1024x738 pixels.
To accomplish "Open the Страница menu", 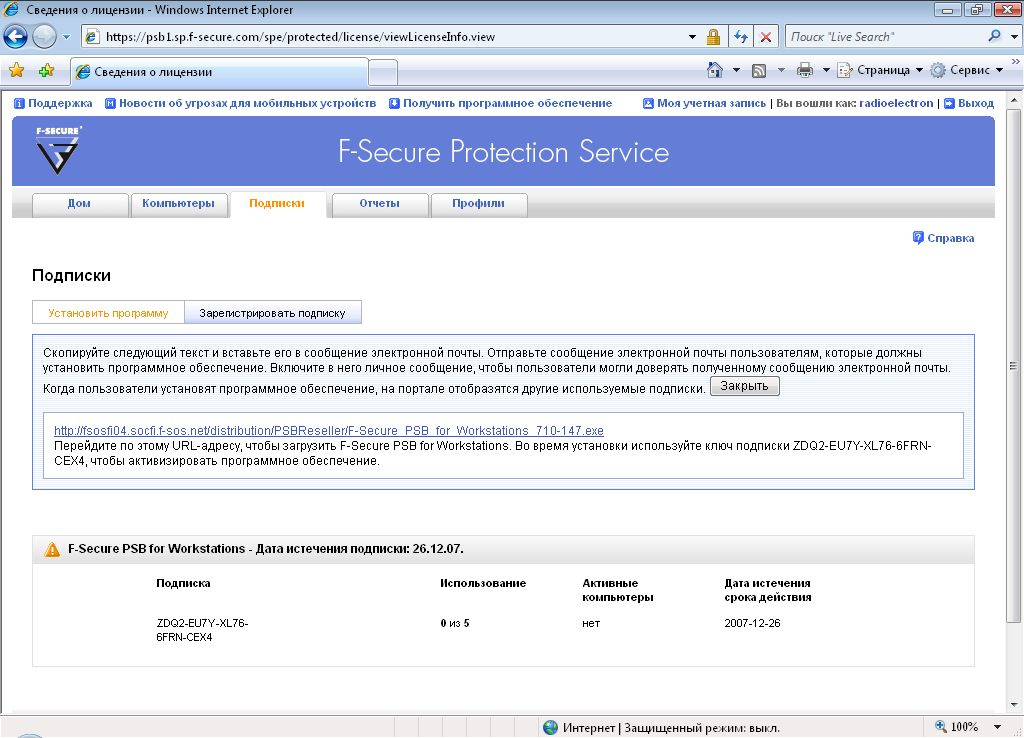I will (880, 70).
